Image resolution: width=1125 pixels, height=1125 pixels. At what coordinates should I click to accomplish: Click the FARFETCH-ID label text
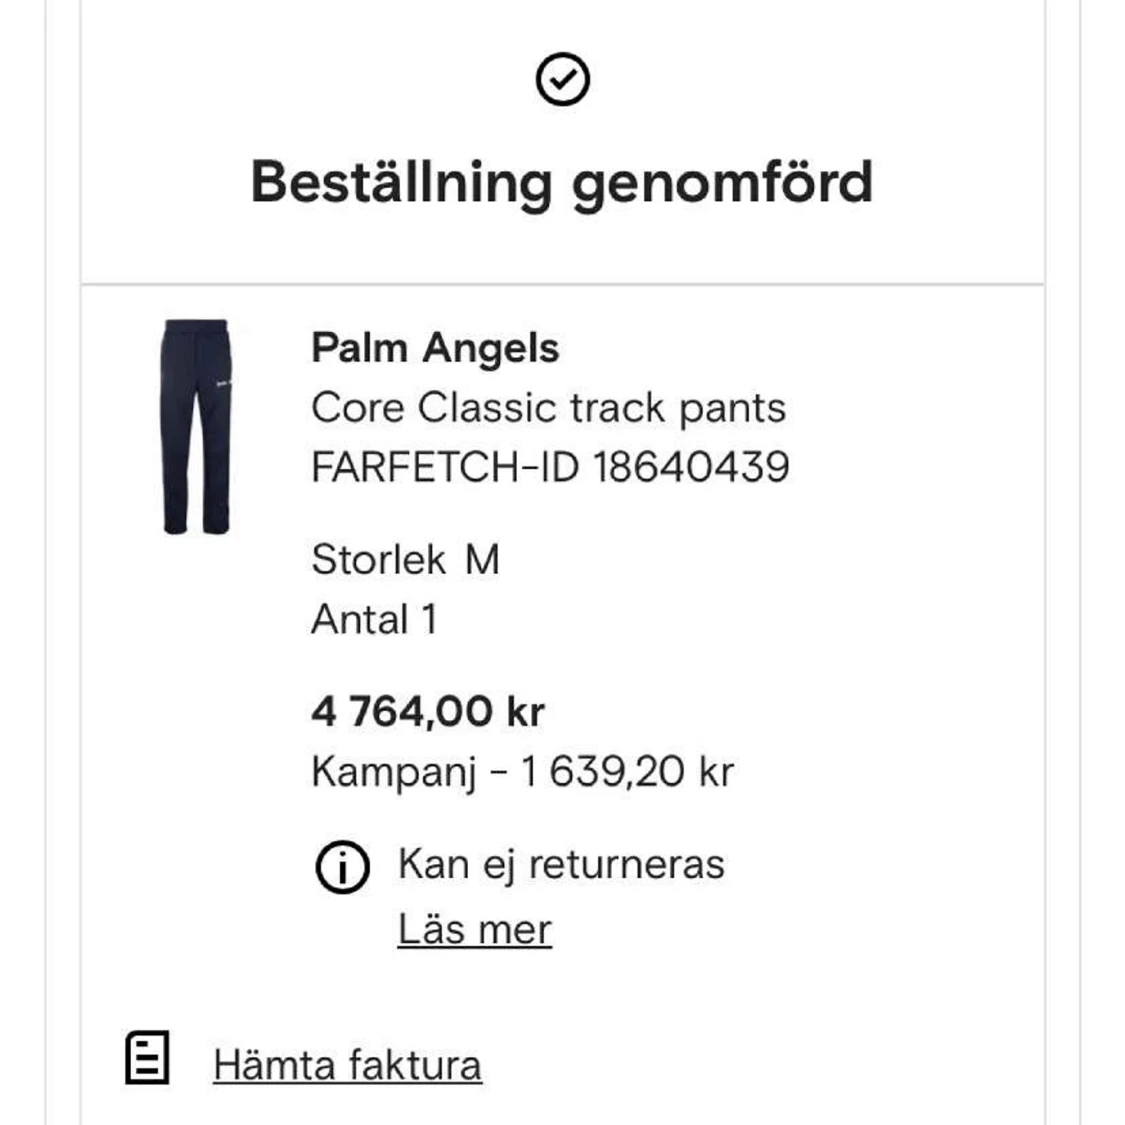tap(445, 467)
